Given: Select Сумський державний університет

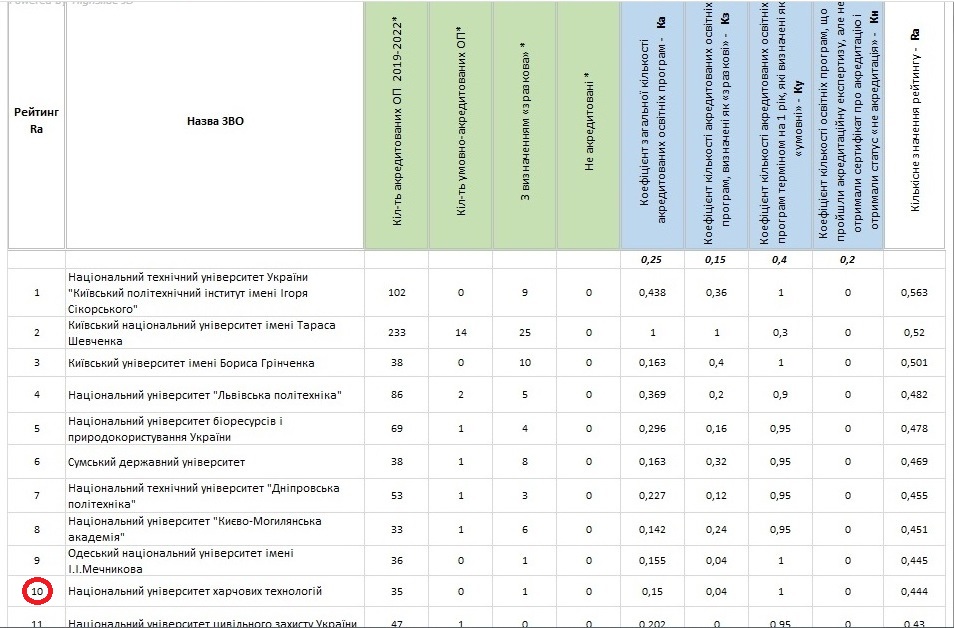Looking at the screenshot, I should click(156, 462).
